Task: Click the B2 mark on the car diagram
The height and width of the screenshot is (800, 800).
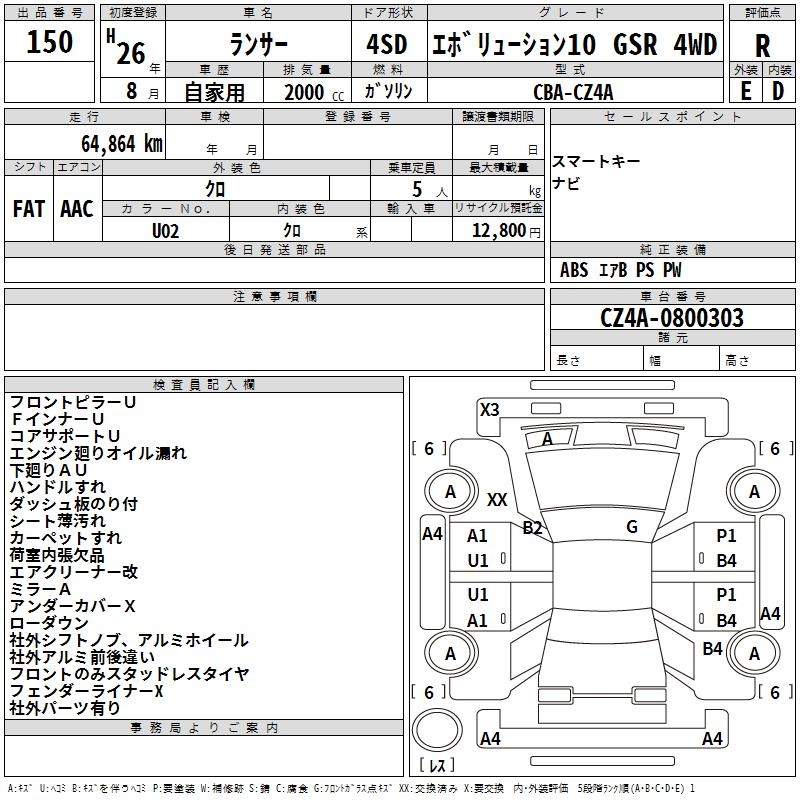Action: [532, 528]
